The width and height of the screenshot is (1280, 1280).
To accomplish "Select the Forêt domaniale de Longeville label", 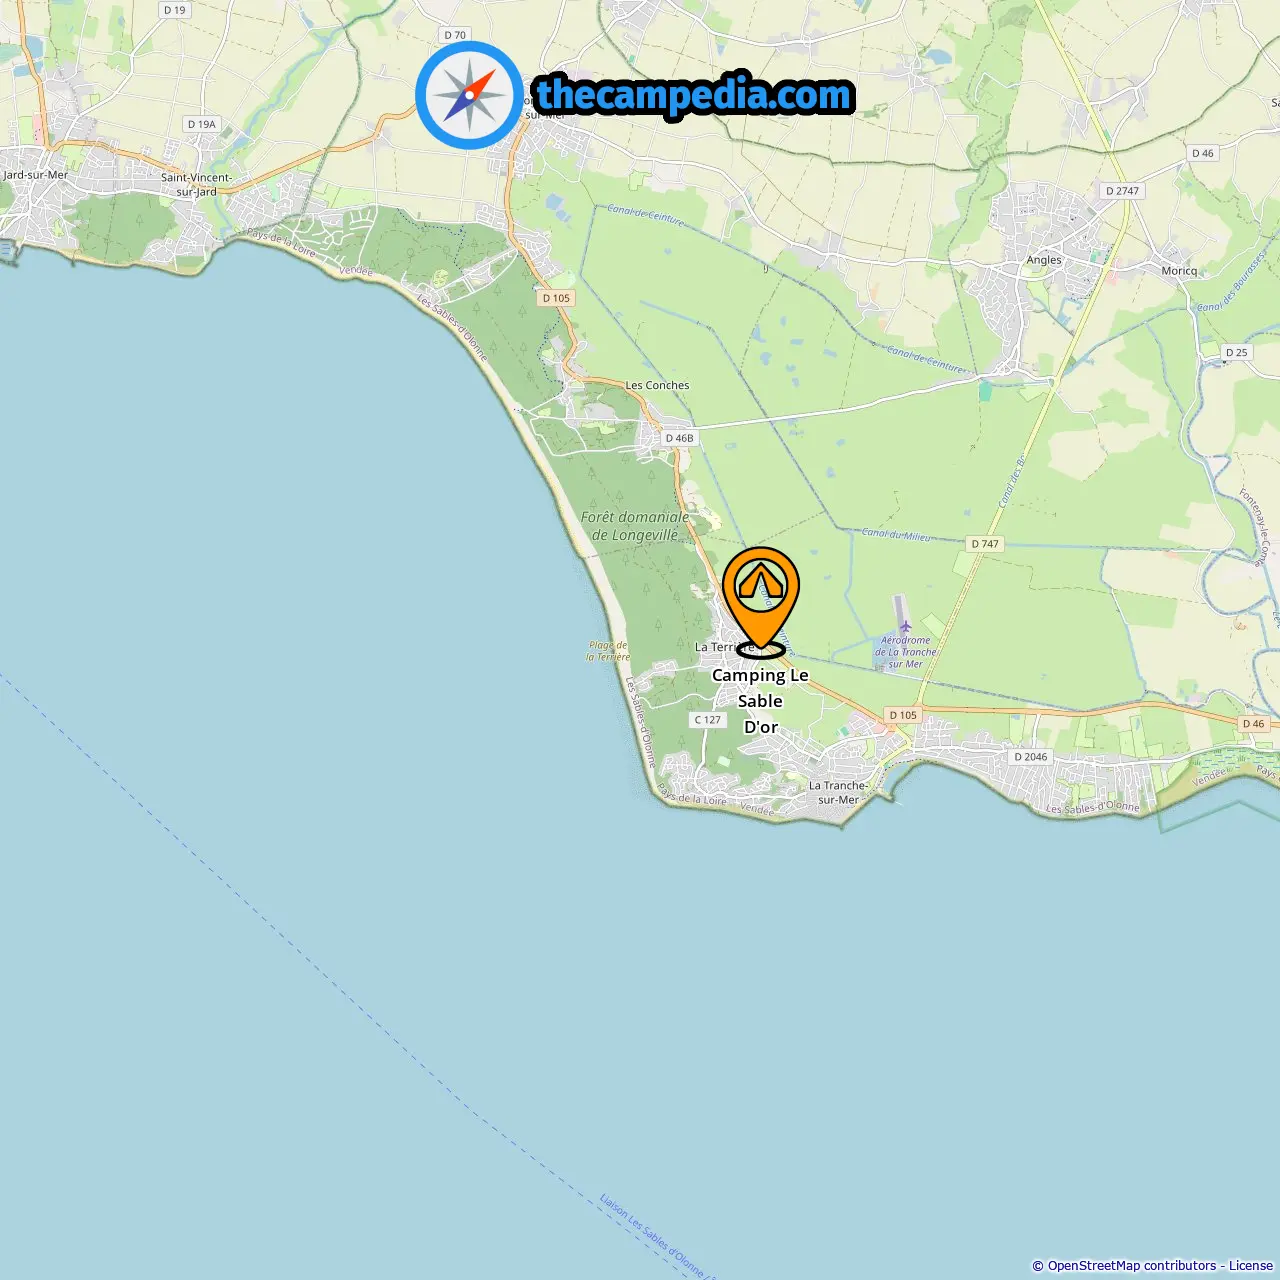I will pyautogui.click(x=635, y=526).
